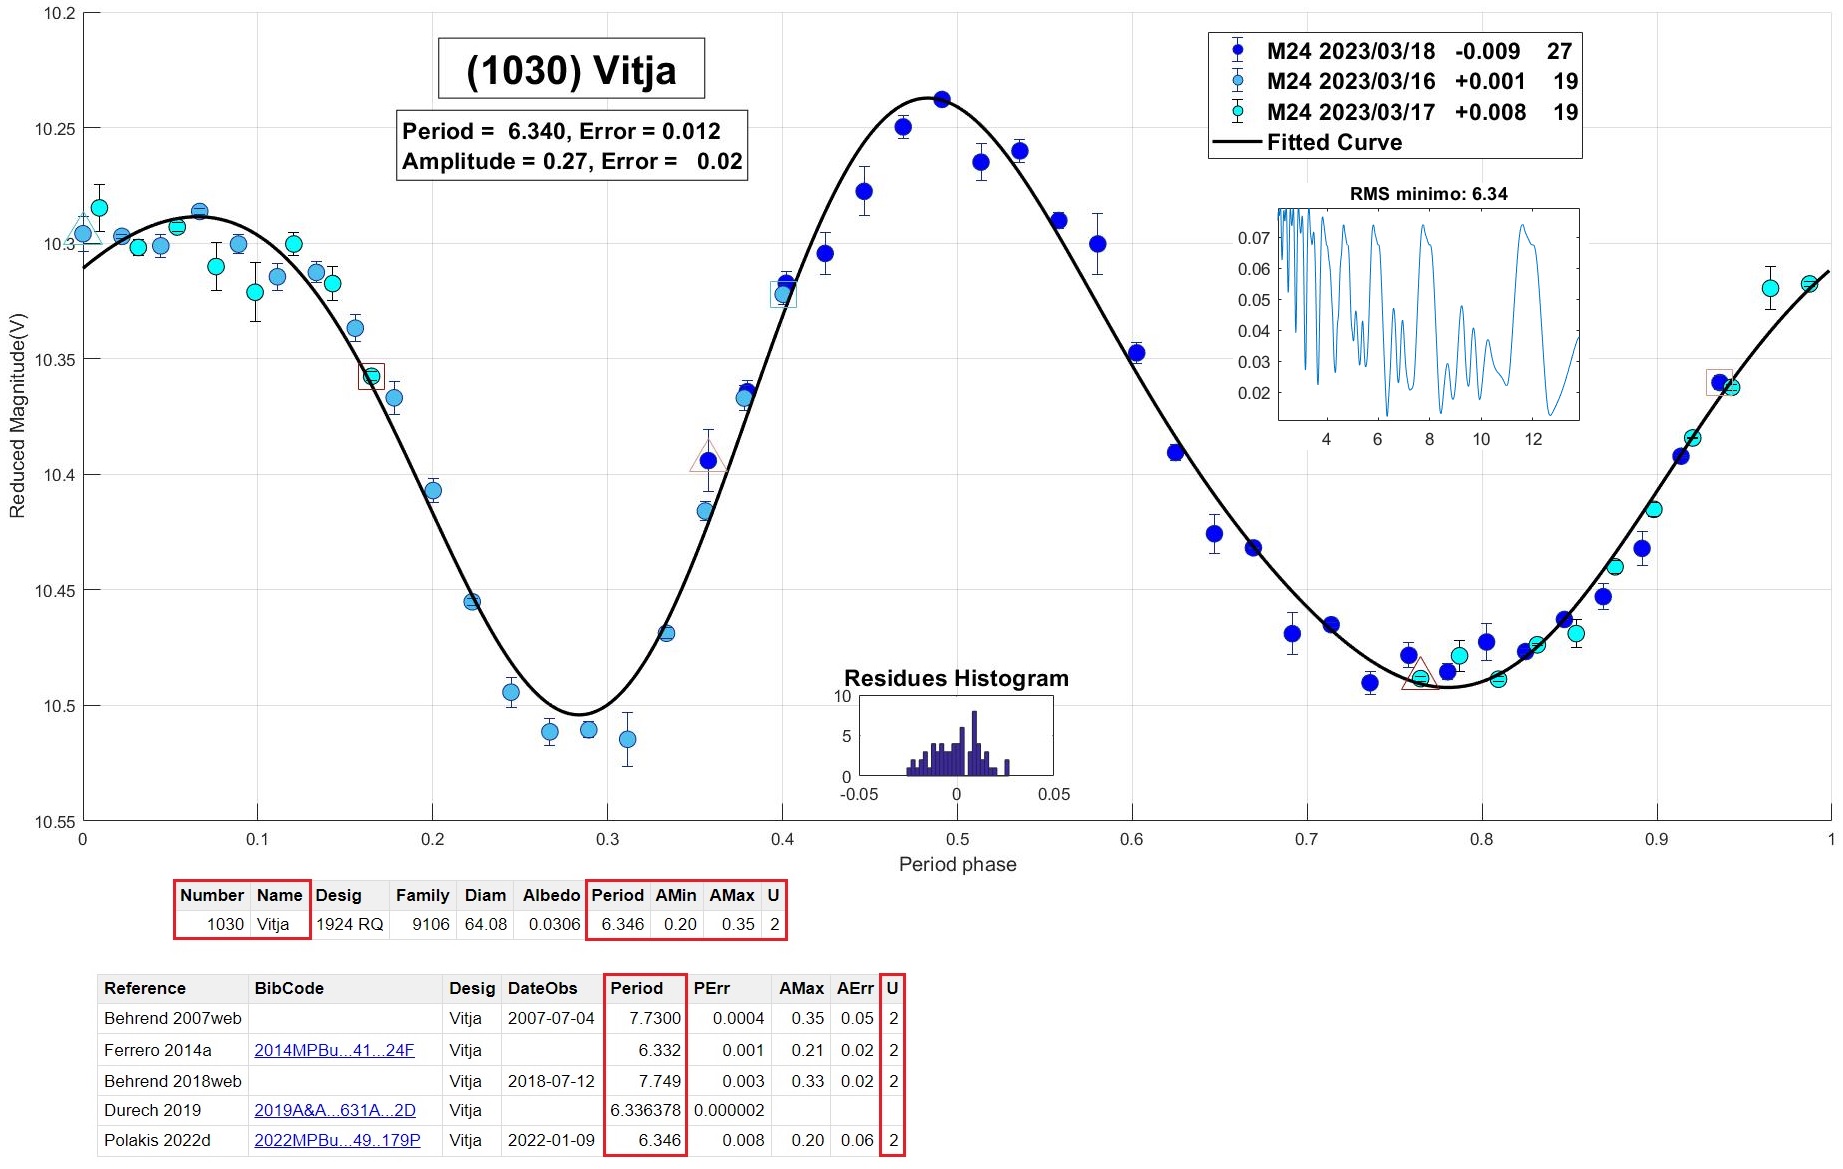Select the Behrend 2007web reference cell
The height and width of the screenshot is (1169, 1843).
[x=173, y=1018]
